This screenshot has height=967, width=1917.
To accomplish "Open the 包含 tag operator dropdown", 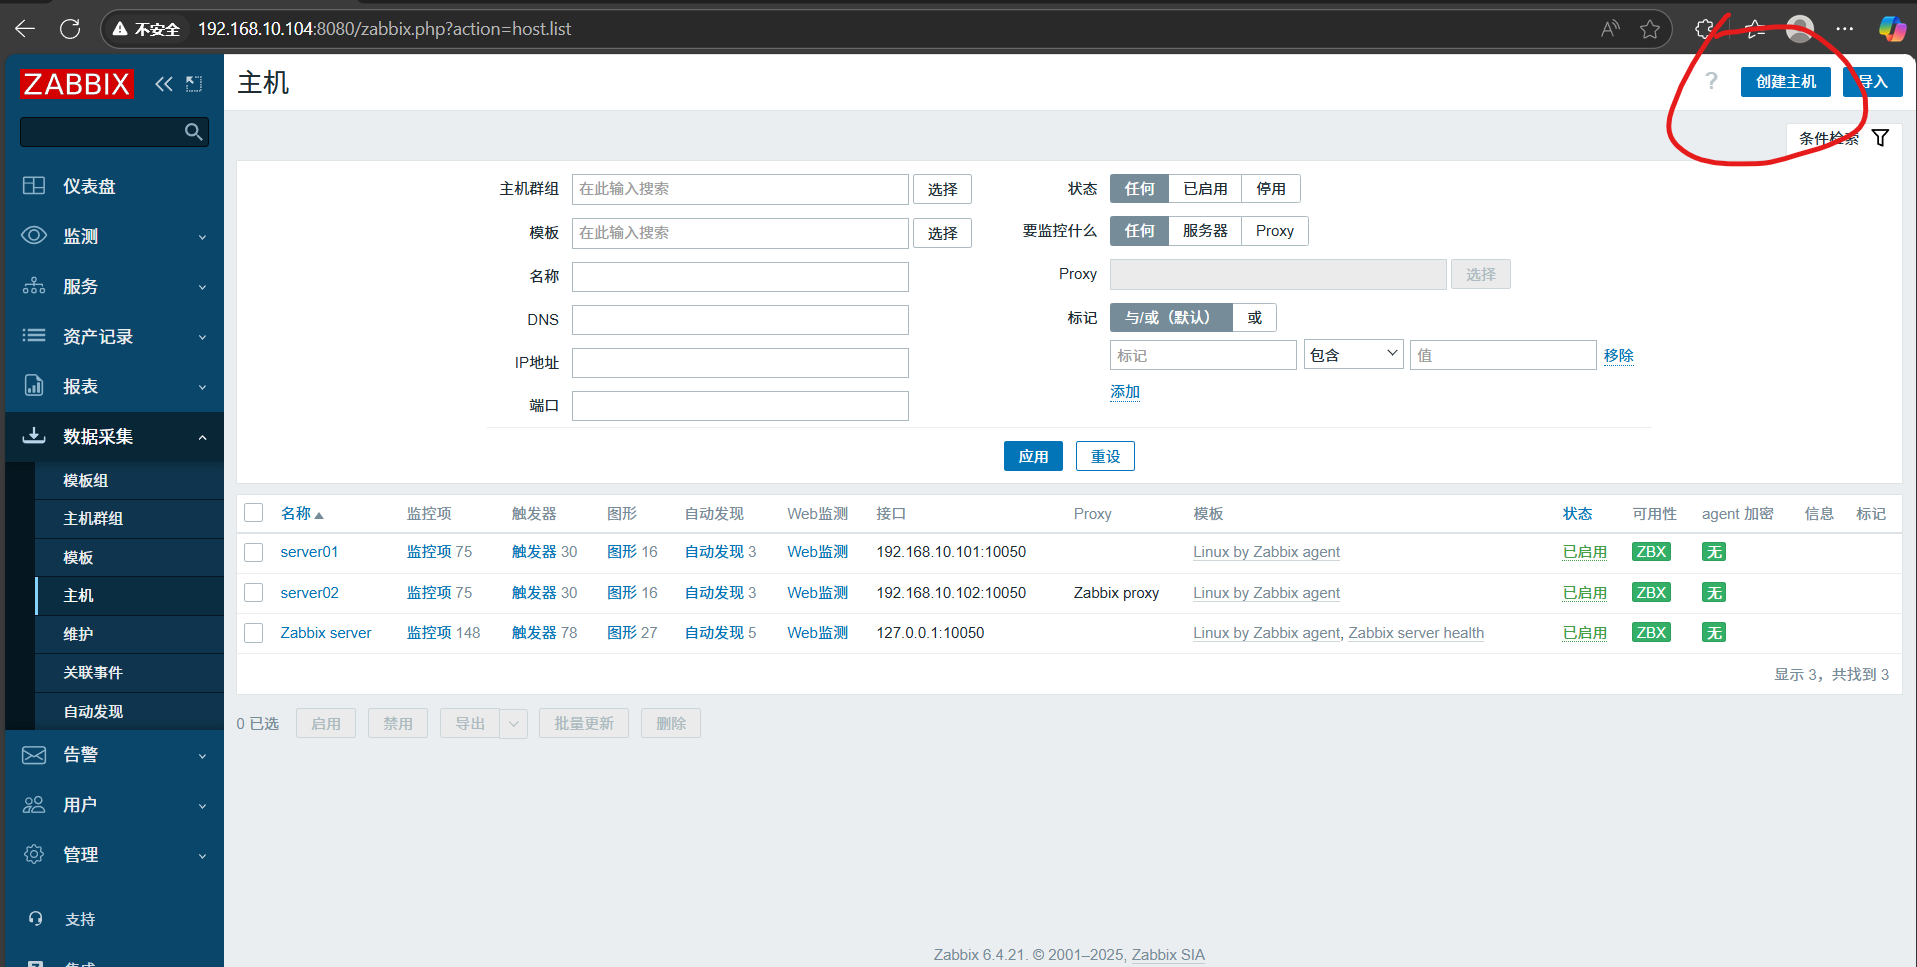I will [x=1354, y=355].
